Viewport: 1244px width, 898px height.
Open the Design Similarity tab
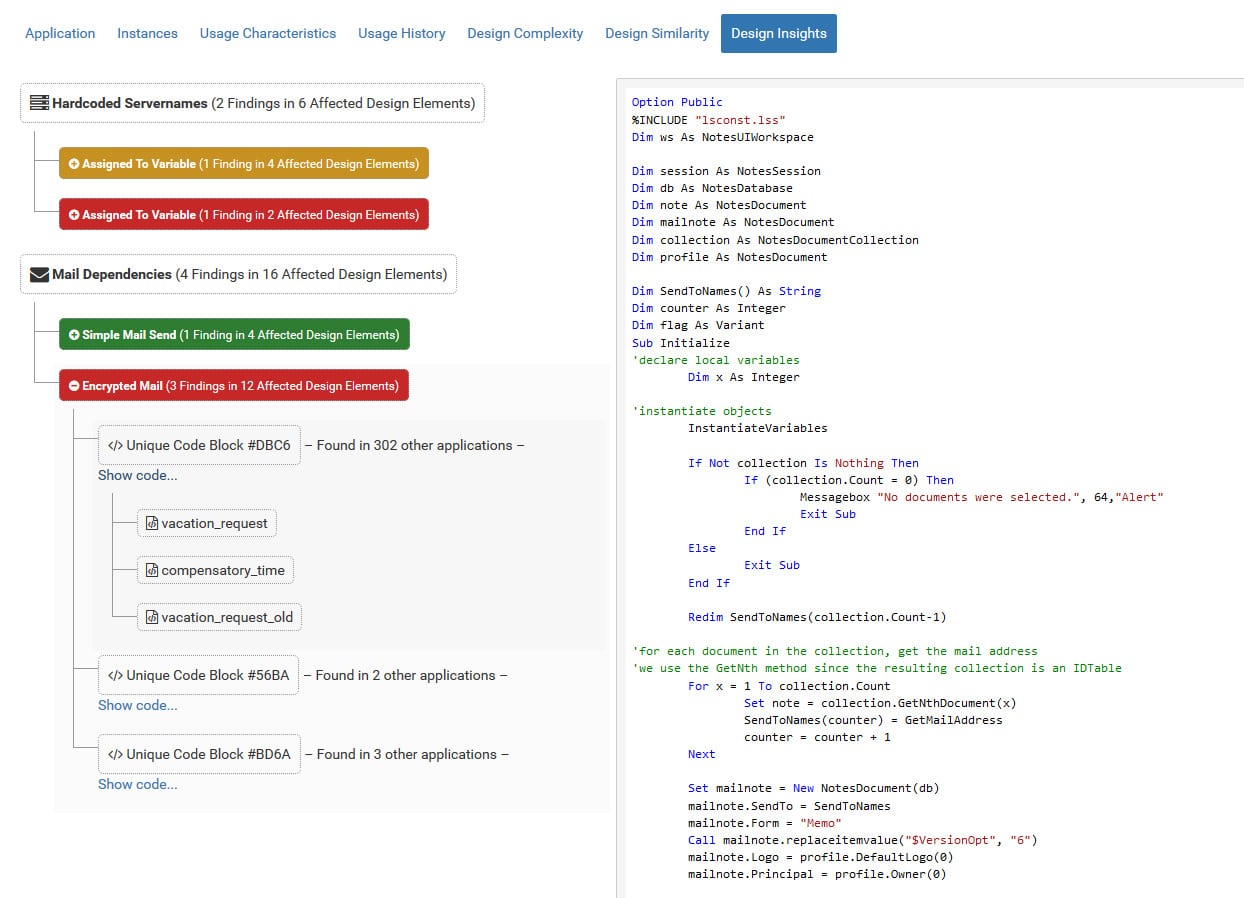656,33
